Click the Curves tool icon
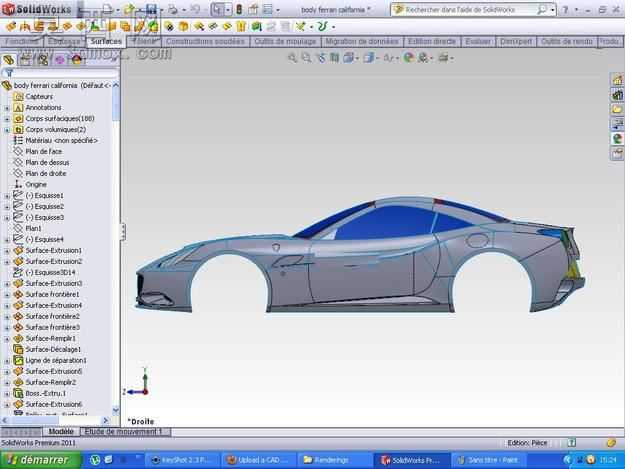 click(322, 27)
